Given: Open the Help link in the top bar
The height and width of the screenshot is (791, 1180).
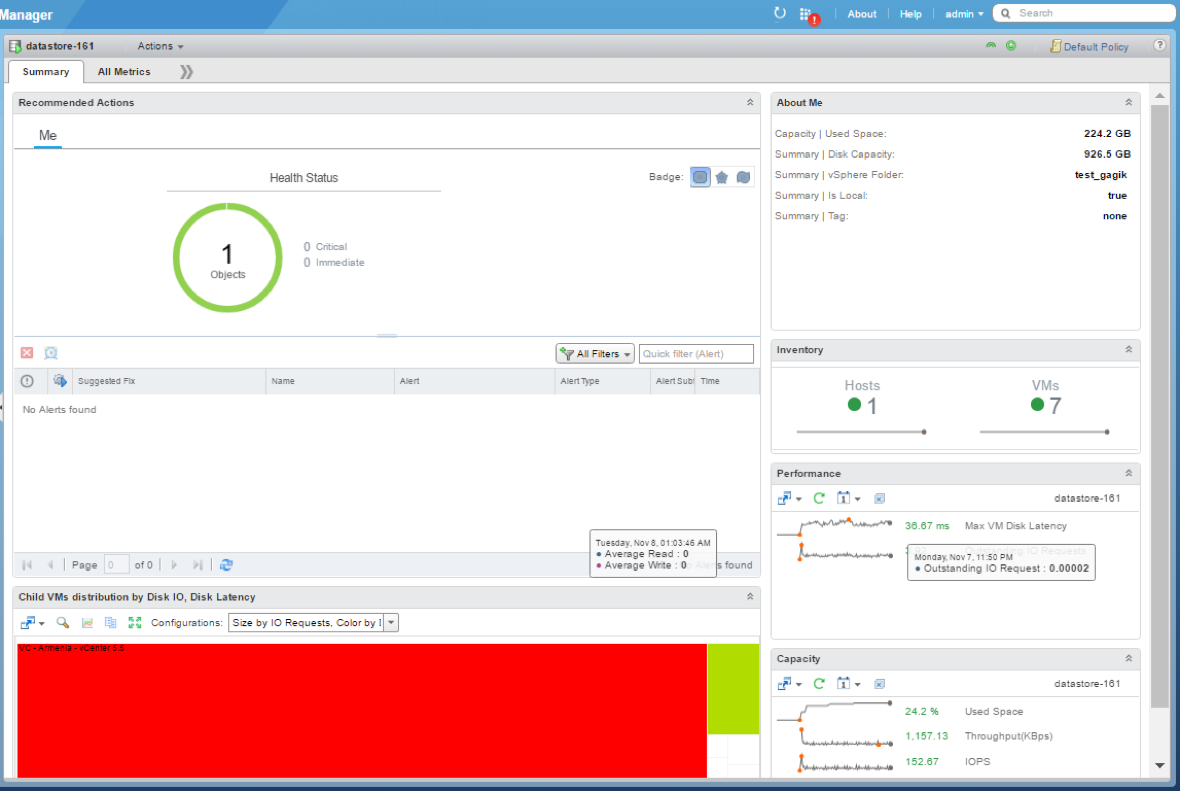Looking at the screenshot, I should [910, 13].
